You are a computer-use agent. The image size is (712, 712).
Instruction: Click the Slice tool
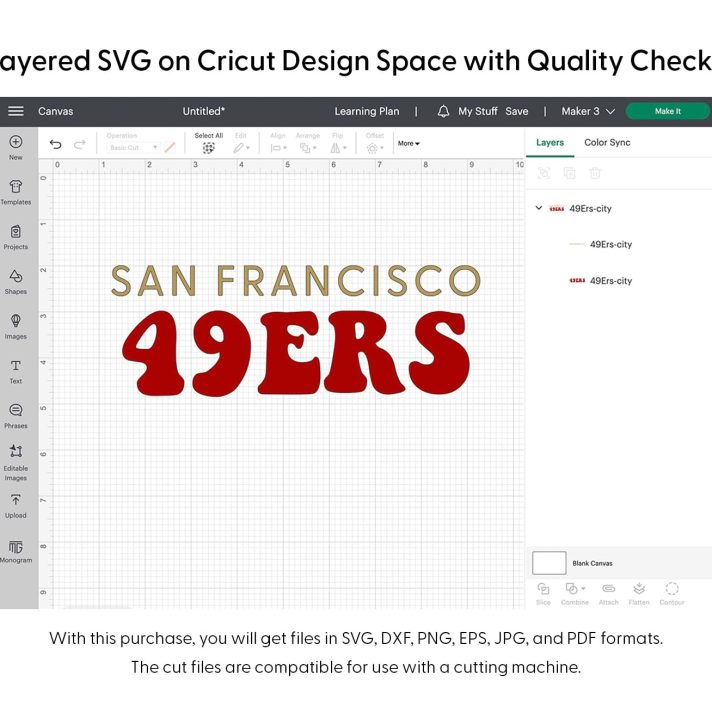pyautogui.click(x=543, y=594)
